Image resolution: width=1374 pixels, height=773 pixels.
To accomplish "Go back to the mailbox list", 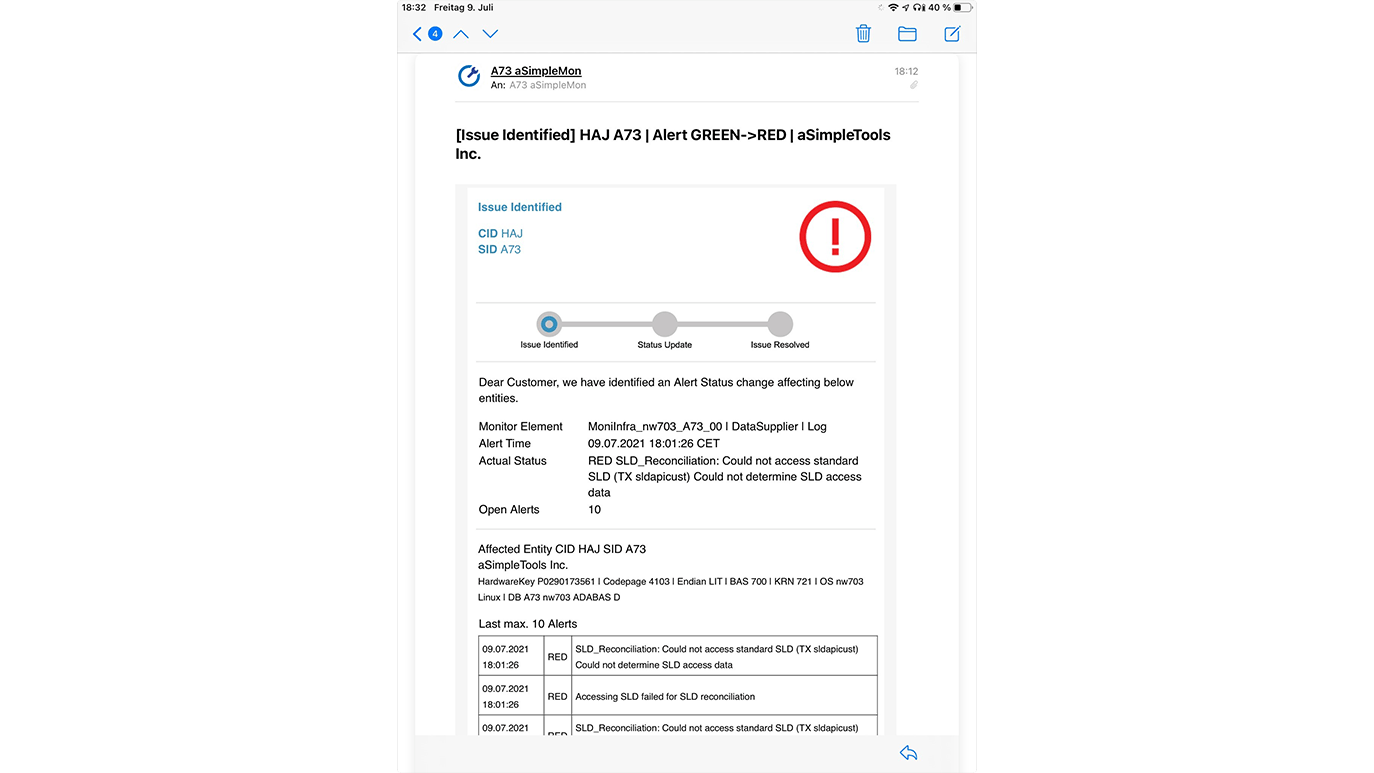I will pyautogui.click(x=418, y=34).
